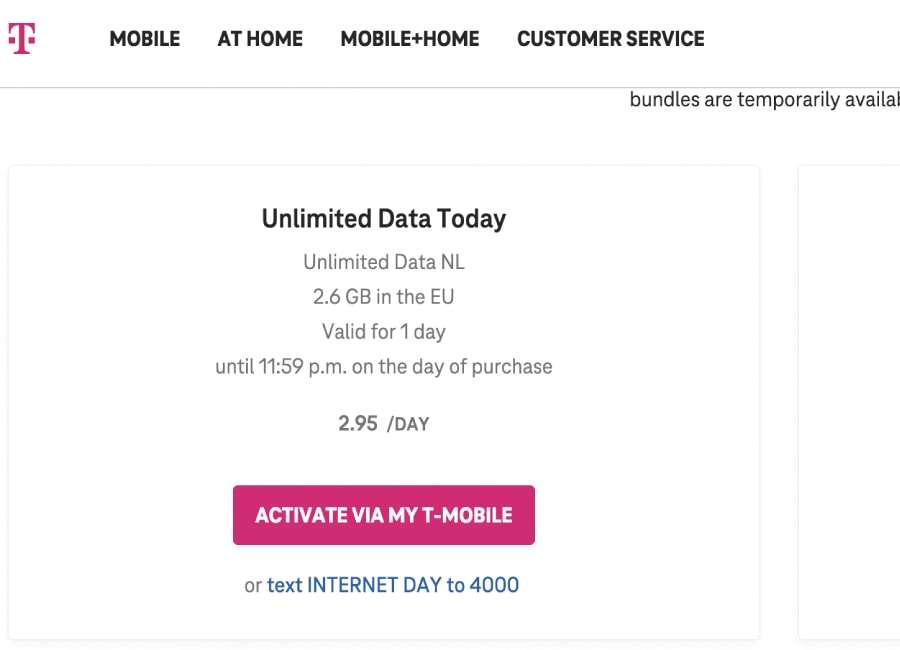
Task: Click the Valid for 1 day text
Action: [384, 332]
